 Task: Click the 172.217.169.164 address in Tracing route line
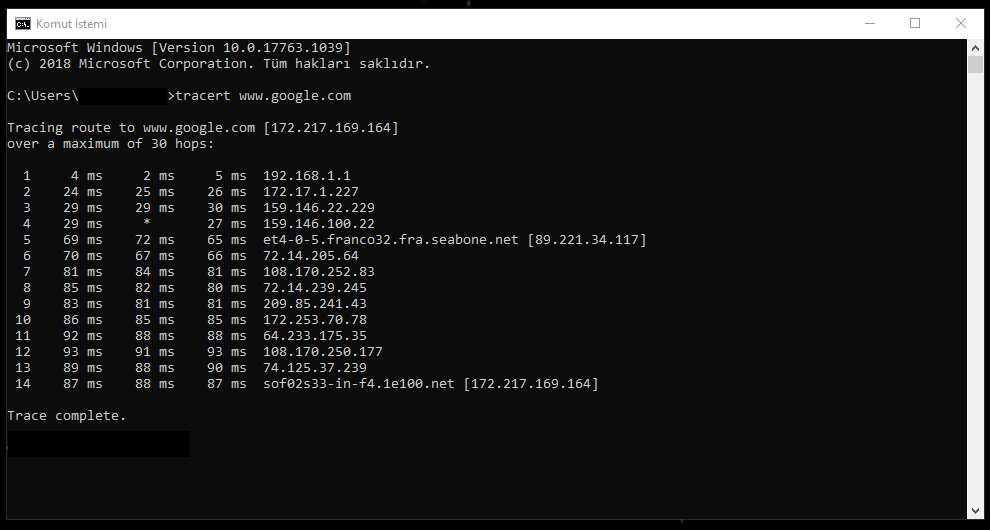click(x=331, y=128)
